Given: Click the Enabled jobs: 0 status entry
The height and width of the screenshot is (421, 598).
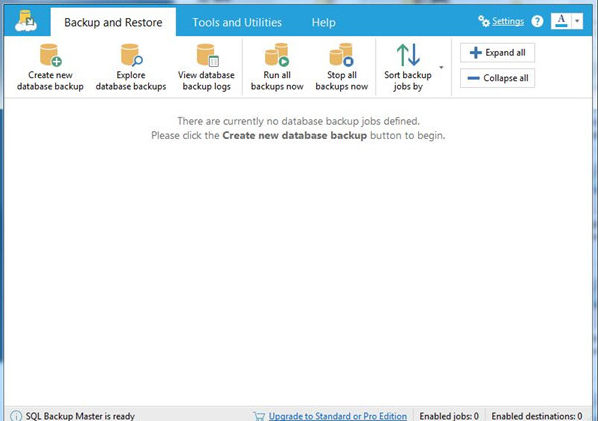Looking at the screenshot, I should pos(449,416).
